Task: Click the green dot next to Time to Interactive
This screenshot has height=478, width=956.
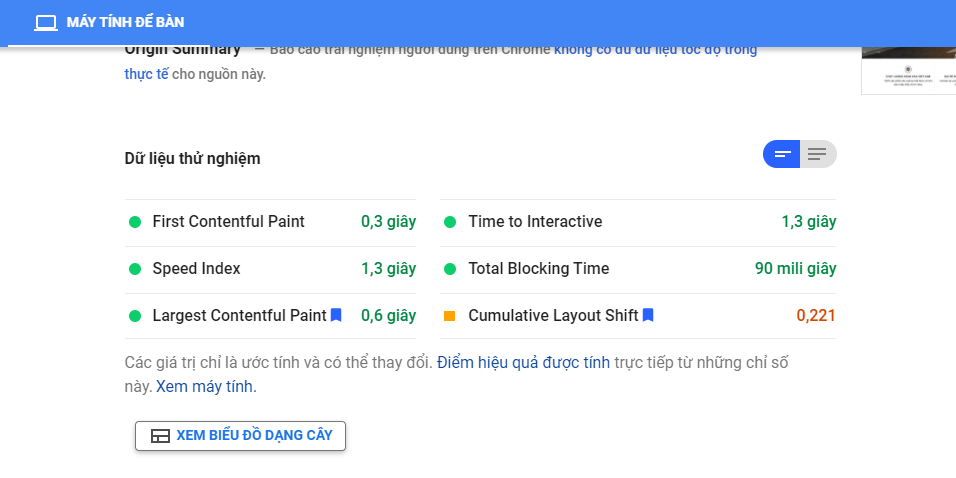Action: point(450,222)
